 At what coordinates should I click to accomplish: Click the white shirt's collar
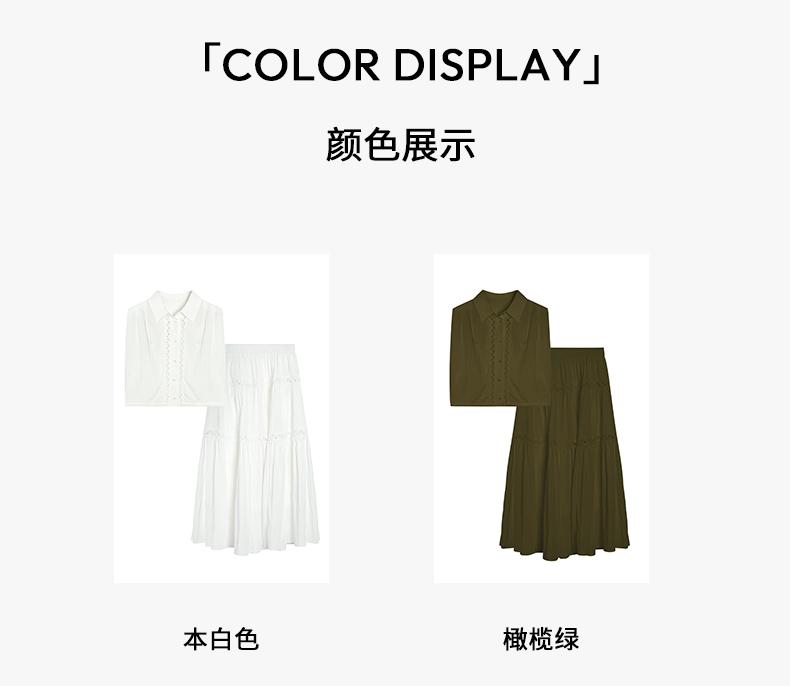pyautogui.click(x=175, y=305)
